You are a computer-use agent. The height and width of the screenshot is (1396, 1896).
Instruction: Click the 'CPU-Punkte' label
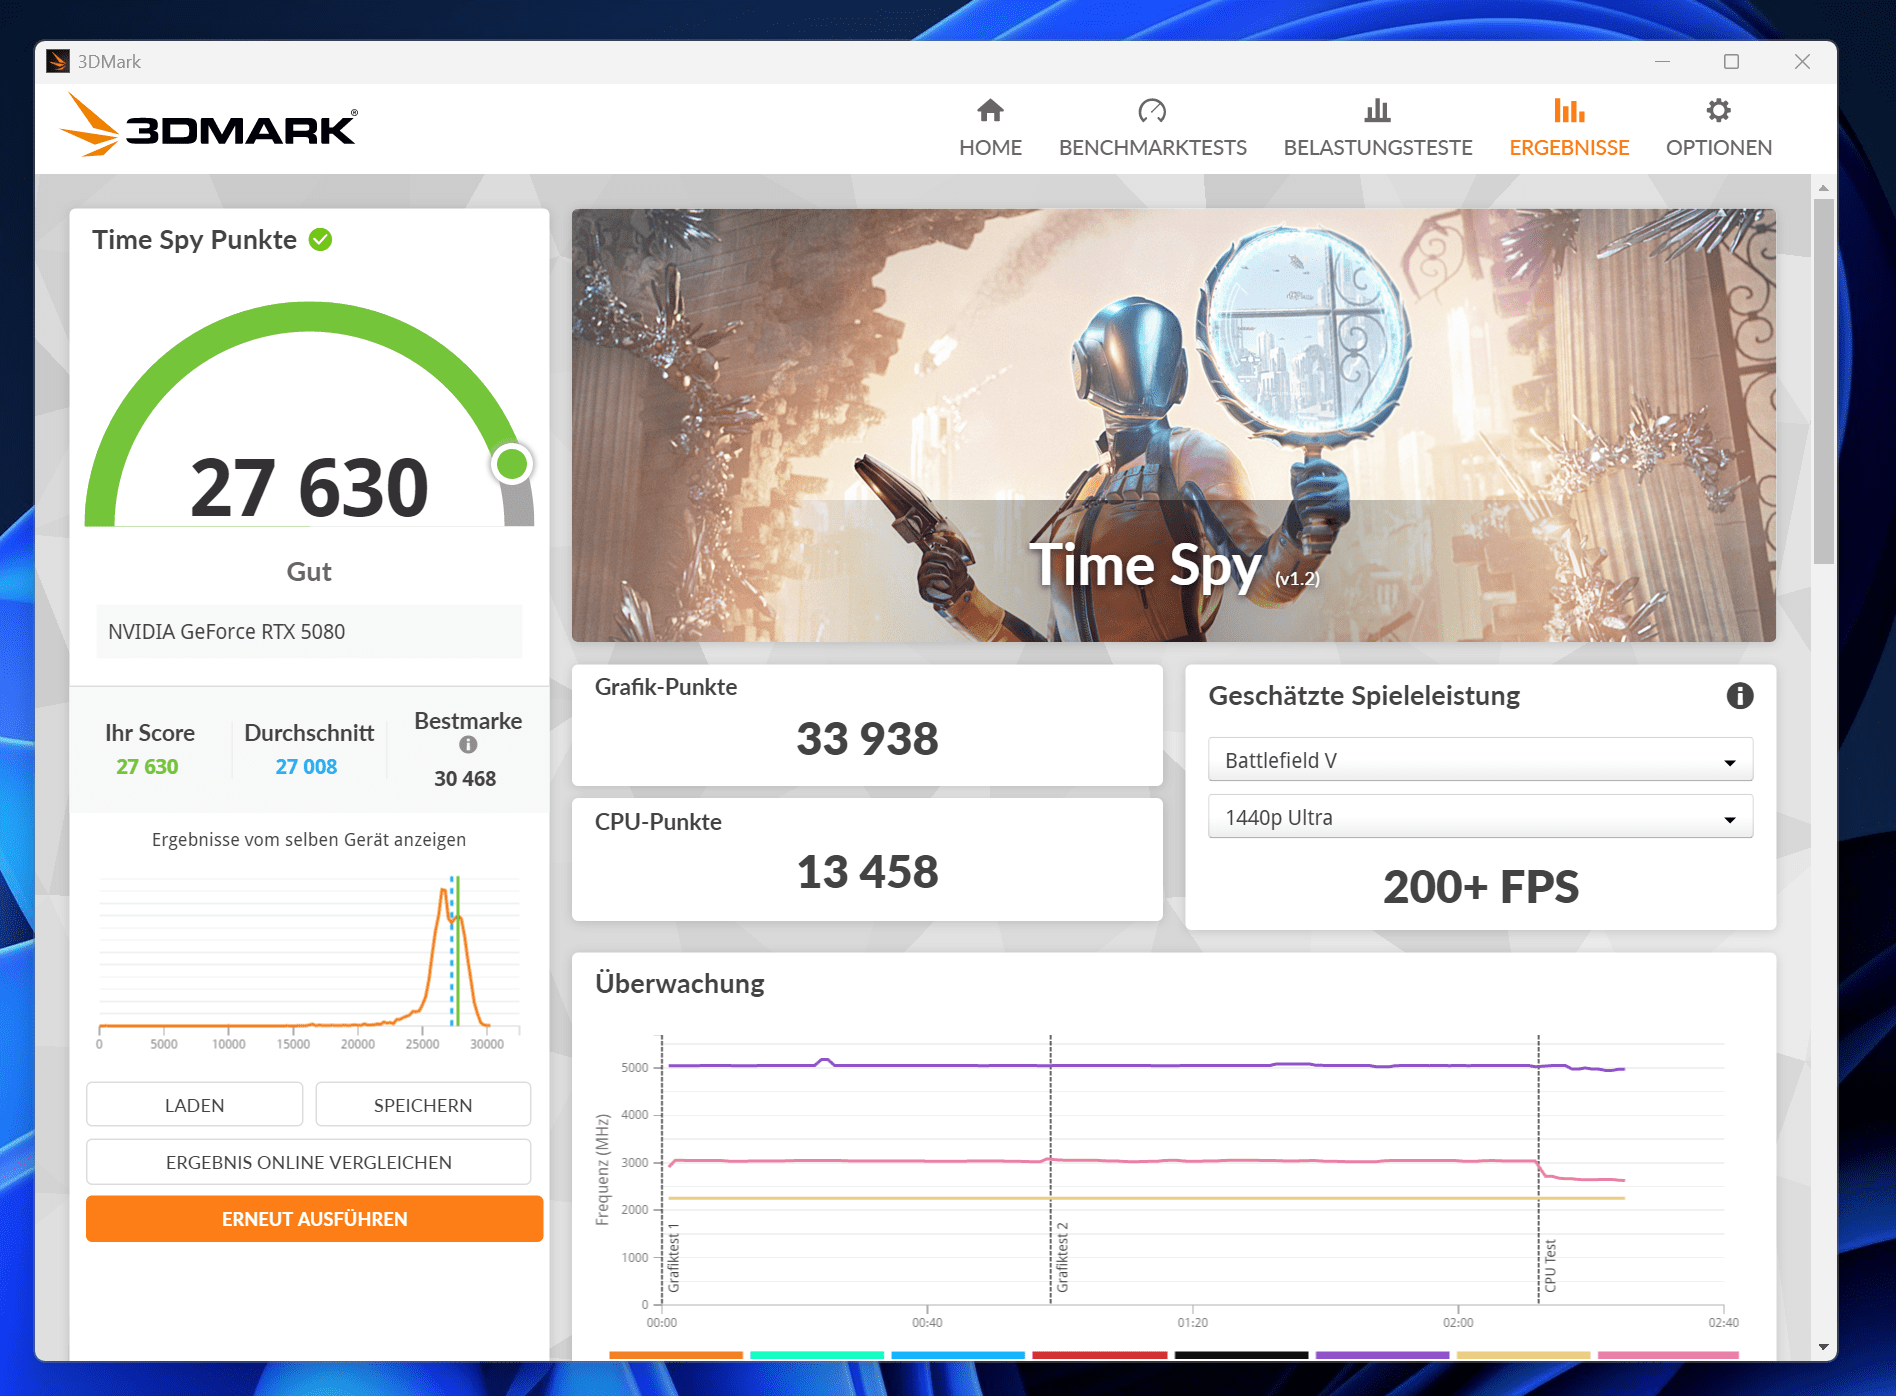coord(658,822)
